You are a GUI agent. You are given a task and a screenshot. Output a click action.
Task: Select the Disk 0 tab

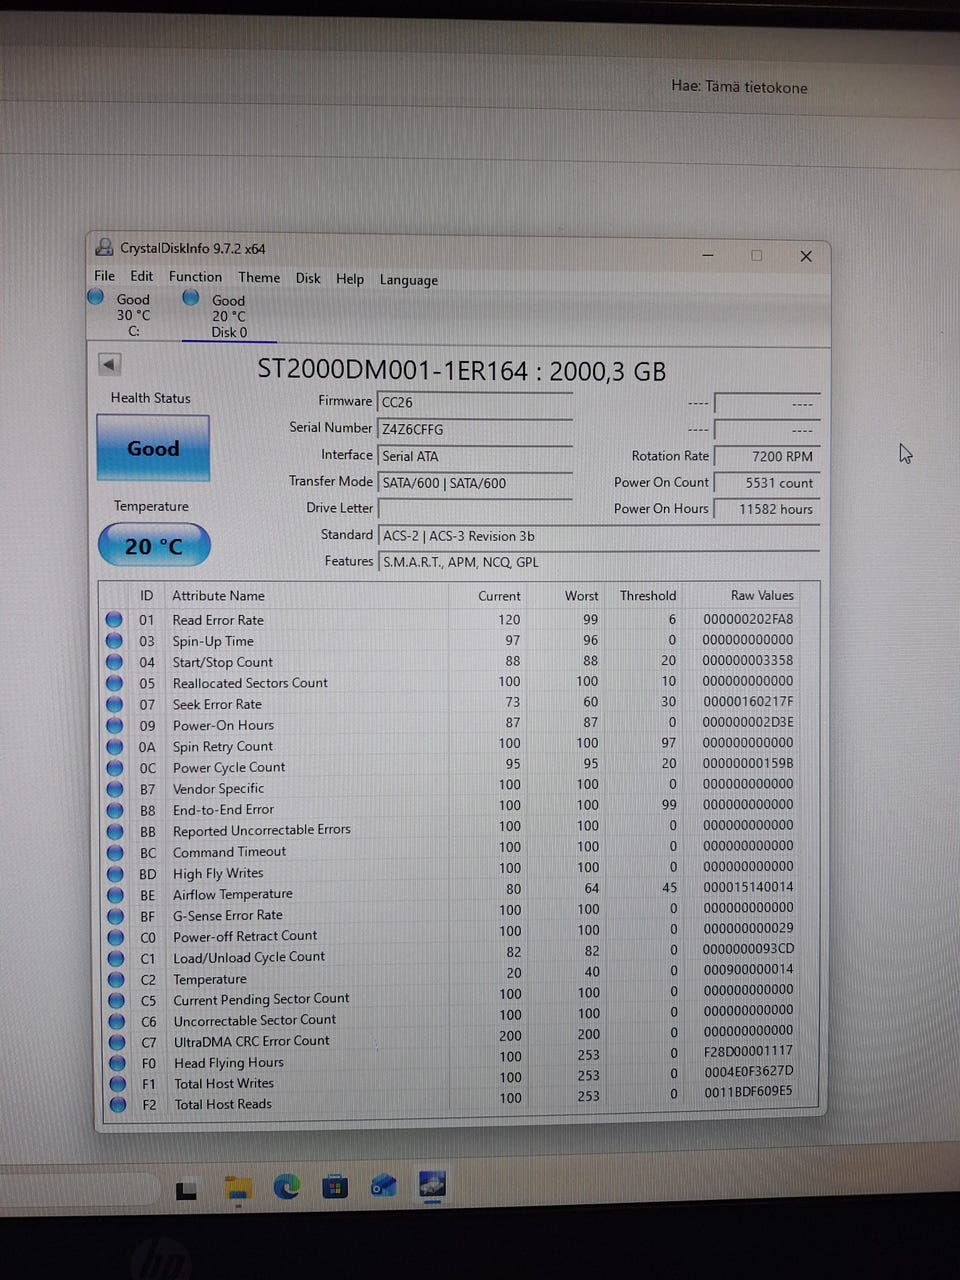tap(228, 315)
